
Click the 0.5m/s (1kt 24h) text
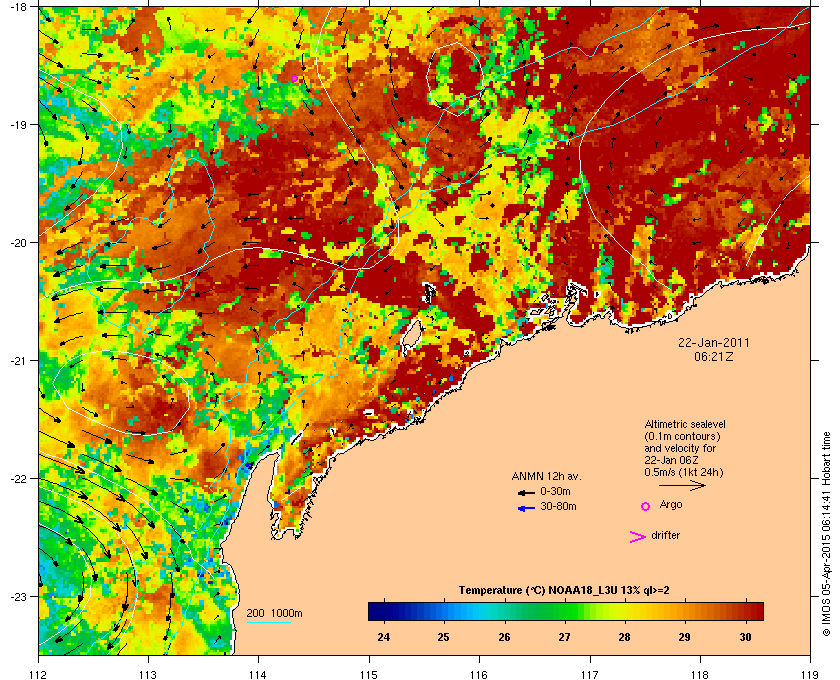(x=684, y=473)
